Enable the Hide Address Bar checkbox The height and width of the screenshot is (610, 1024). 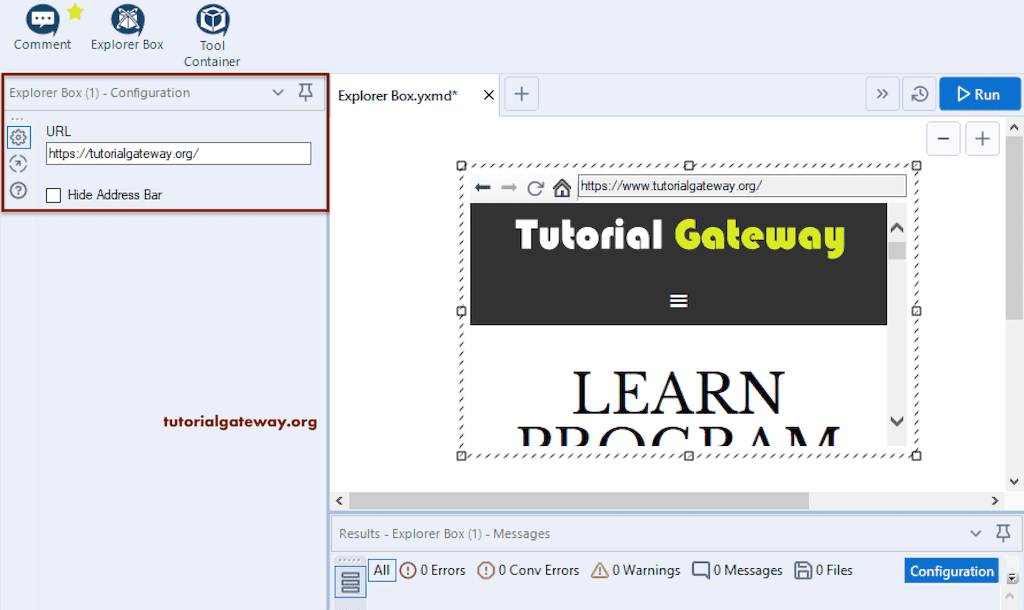pyautogui.click(x=53, y=195)
